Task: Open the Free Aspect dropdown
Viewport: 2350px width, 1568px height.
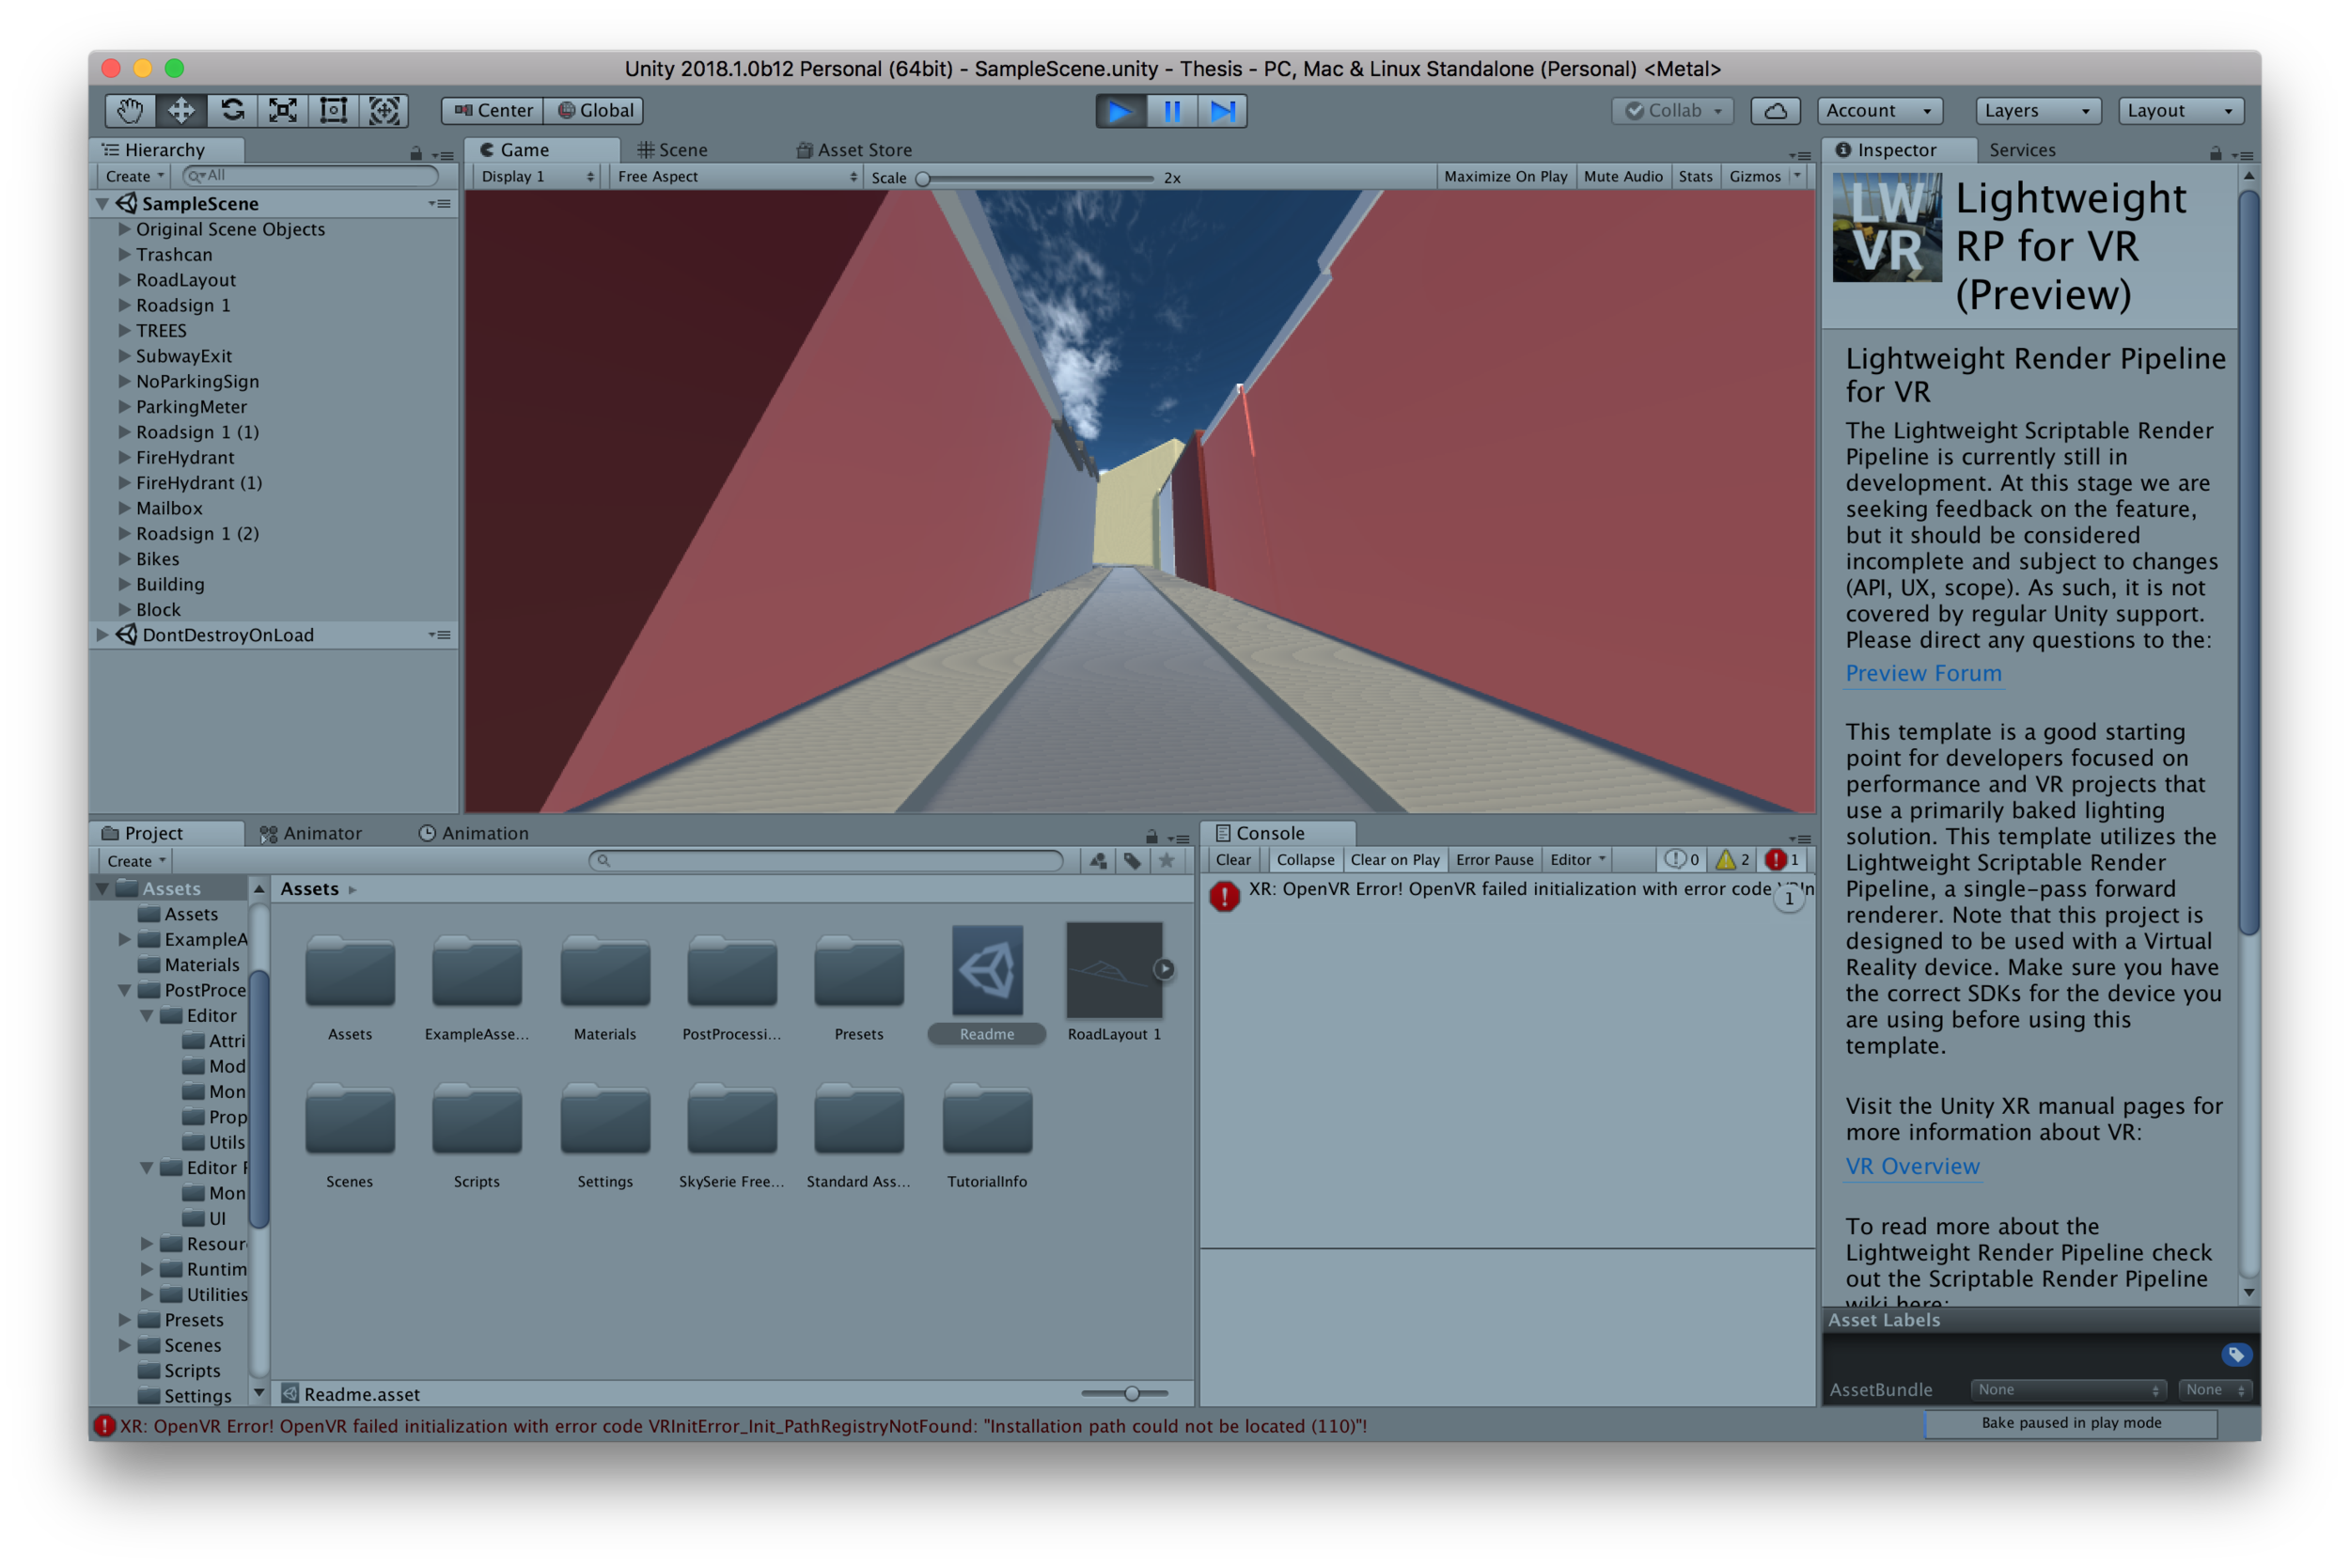Action: 737,176
